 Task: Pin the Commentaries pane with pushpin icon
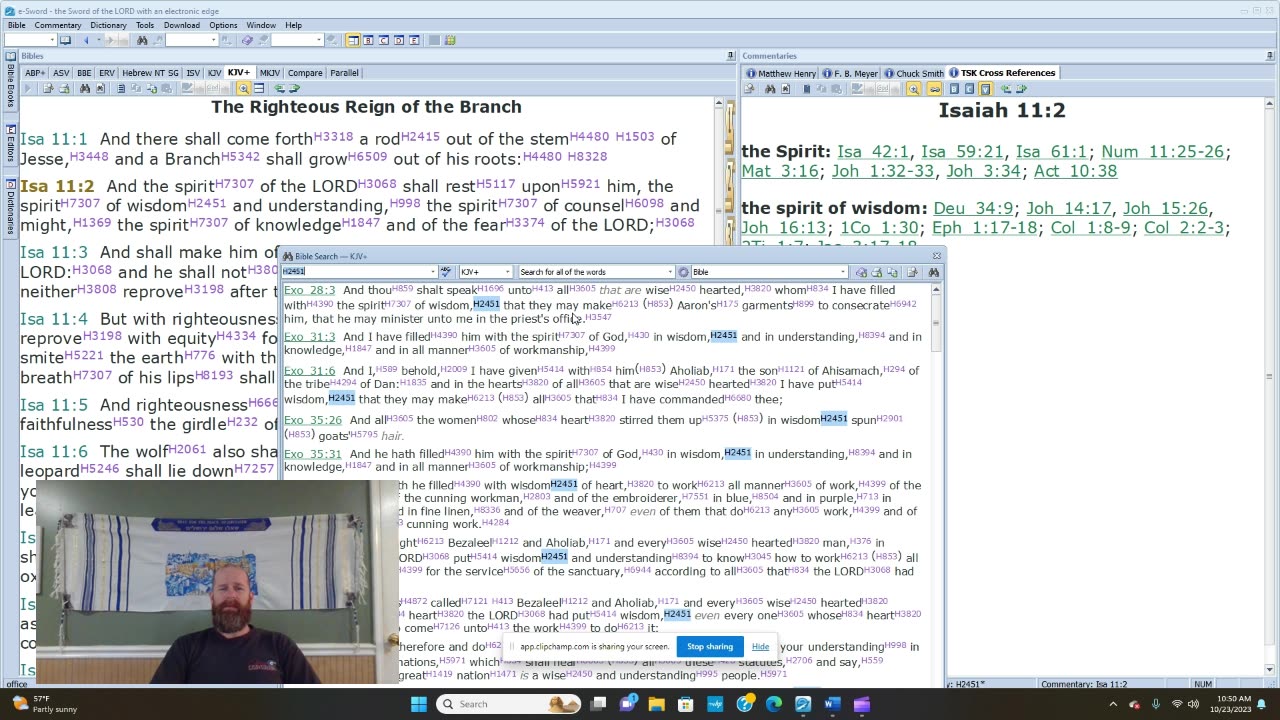point(1271,56)
